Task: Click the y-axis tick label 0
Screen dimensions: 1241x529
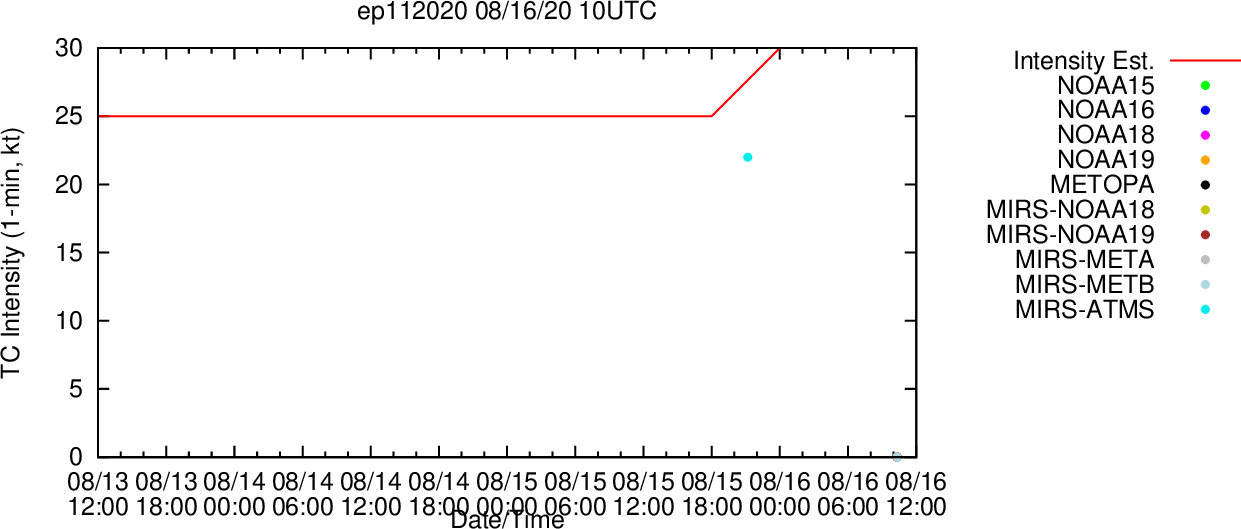Action: [76, 457]
